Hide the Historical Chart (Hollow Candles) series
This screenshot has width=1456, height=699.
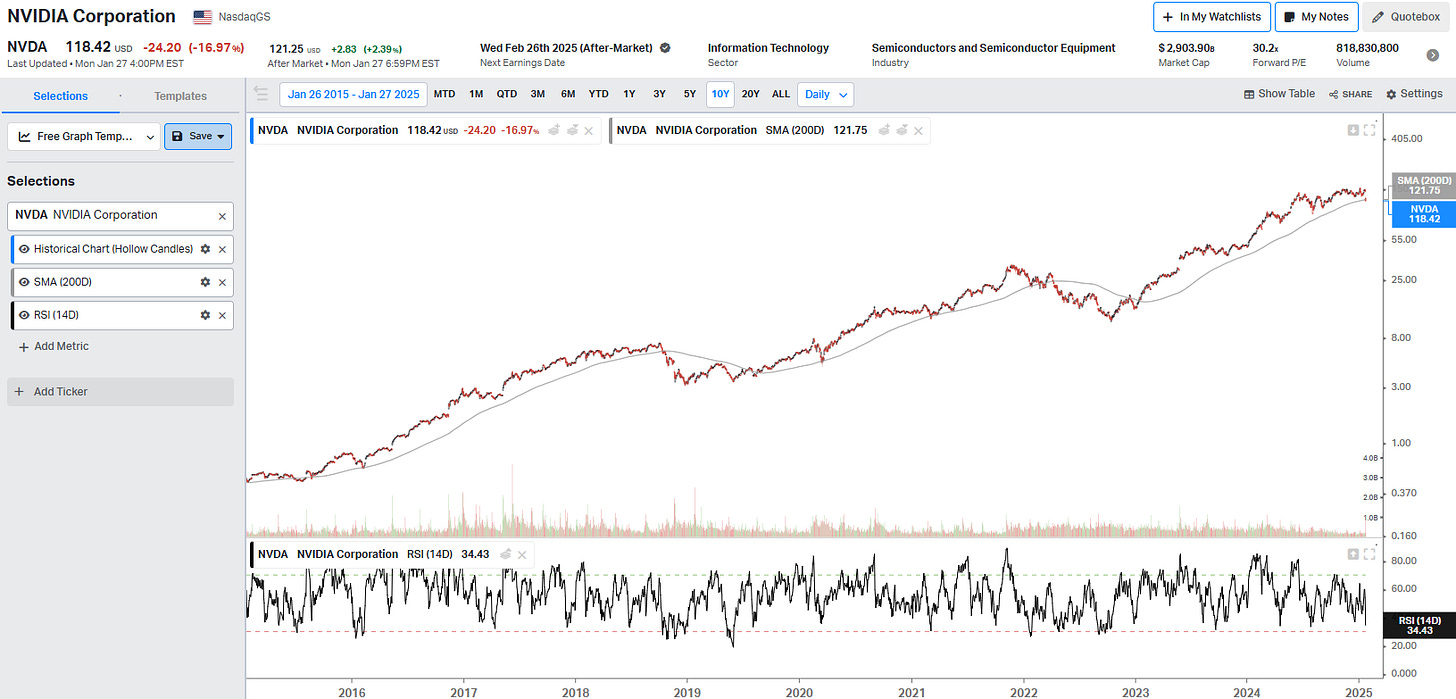(x=25, y=249)
